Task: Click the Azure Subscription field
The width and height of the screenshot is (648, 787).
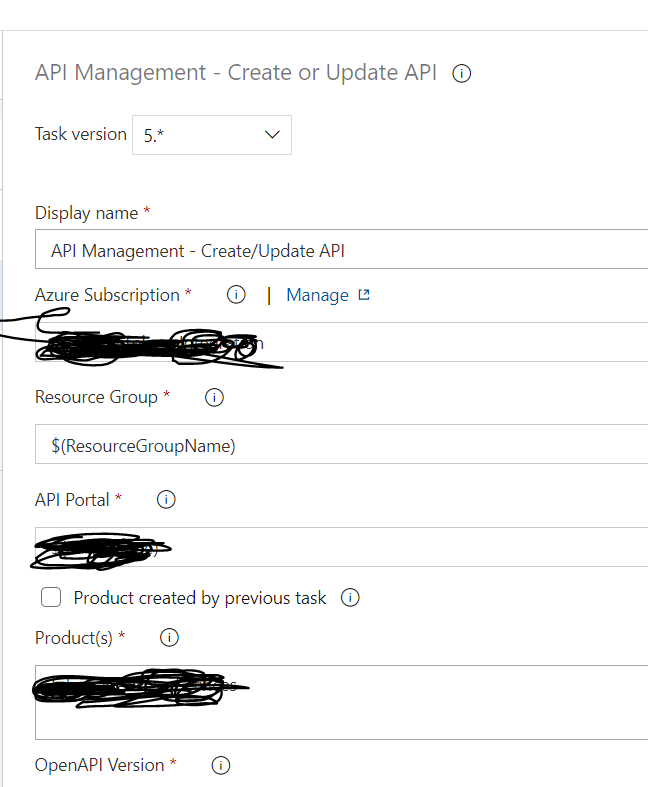Action: pyautogui.click(x=341, y=342)
